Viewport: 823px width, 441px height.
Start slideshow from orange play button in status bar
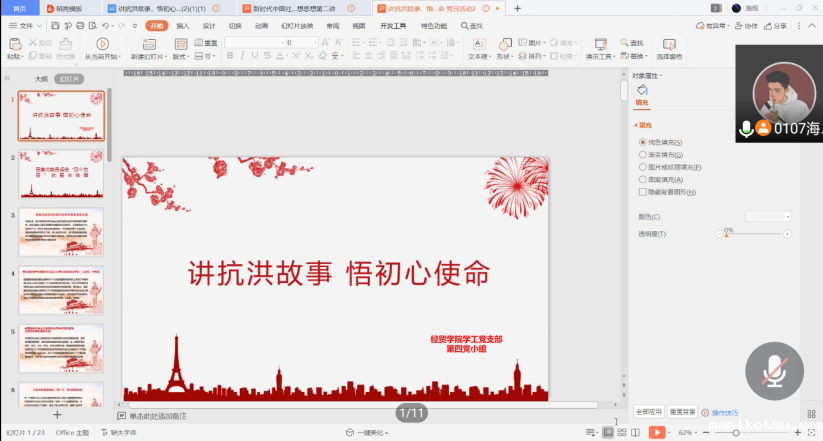[x=657, y=432]
